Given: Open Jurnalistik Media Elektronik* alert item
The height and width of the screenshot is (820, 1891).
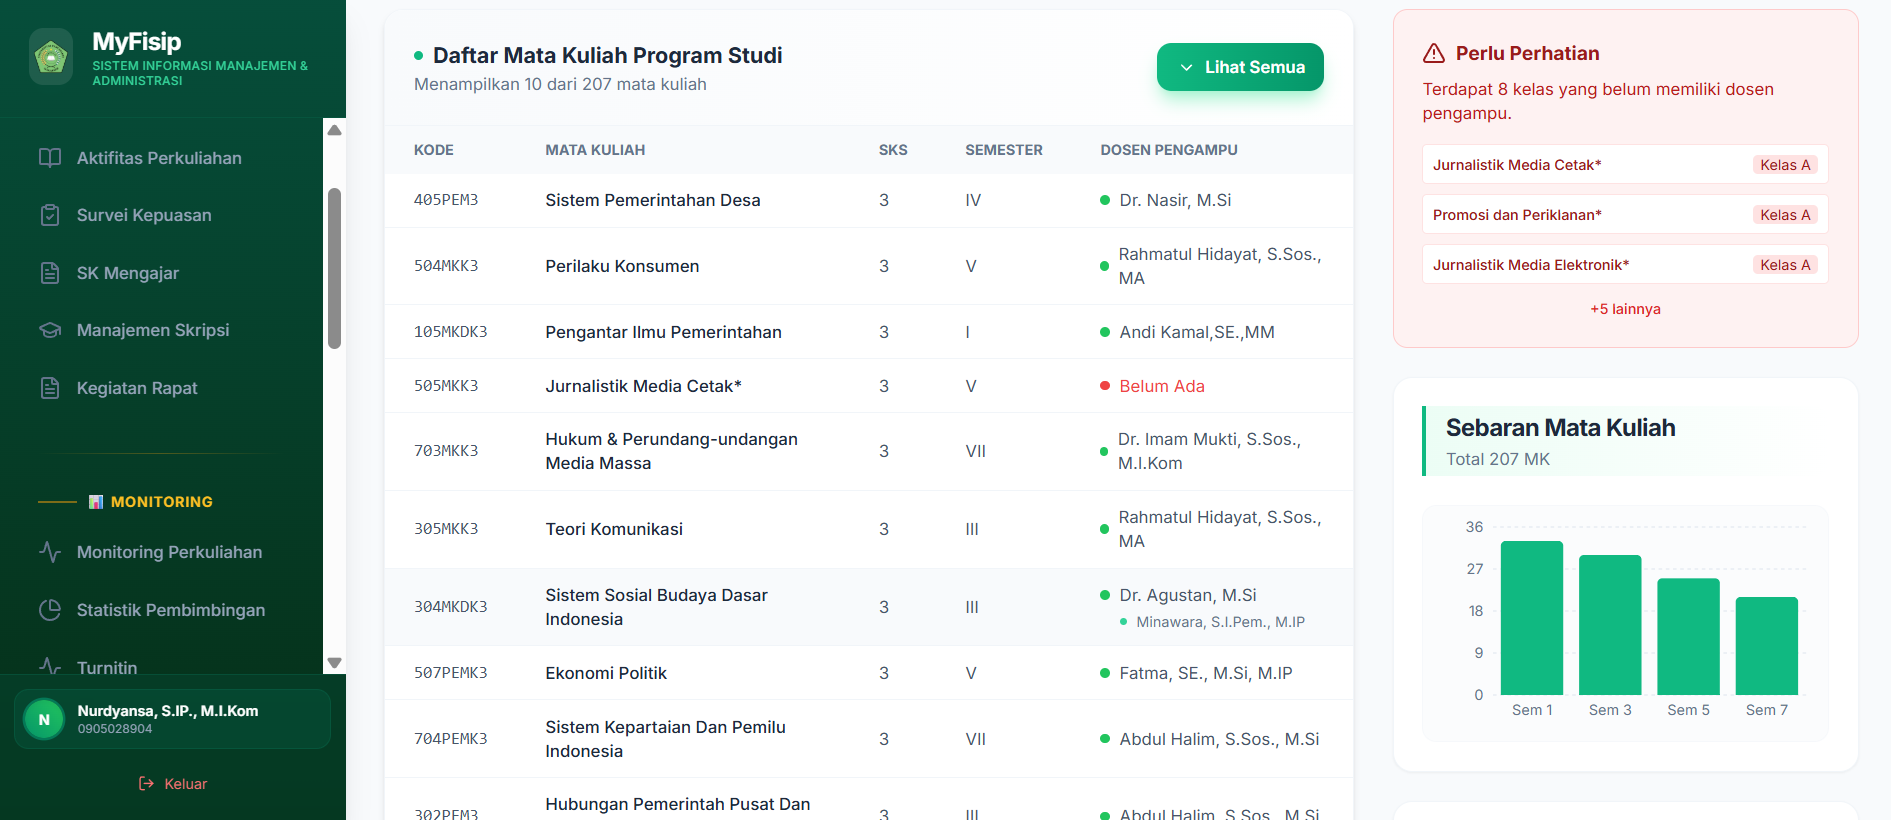Looking at the screenshot, I should click(1625, 265).
